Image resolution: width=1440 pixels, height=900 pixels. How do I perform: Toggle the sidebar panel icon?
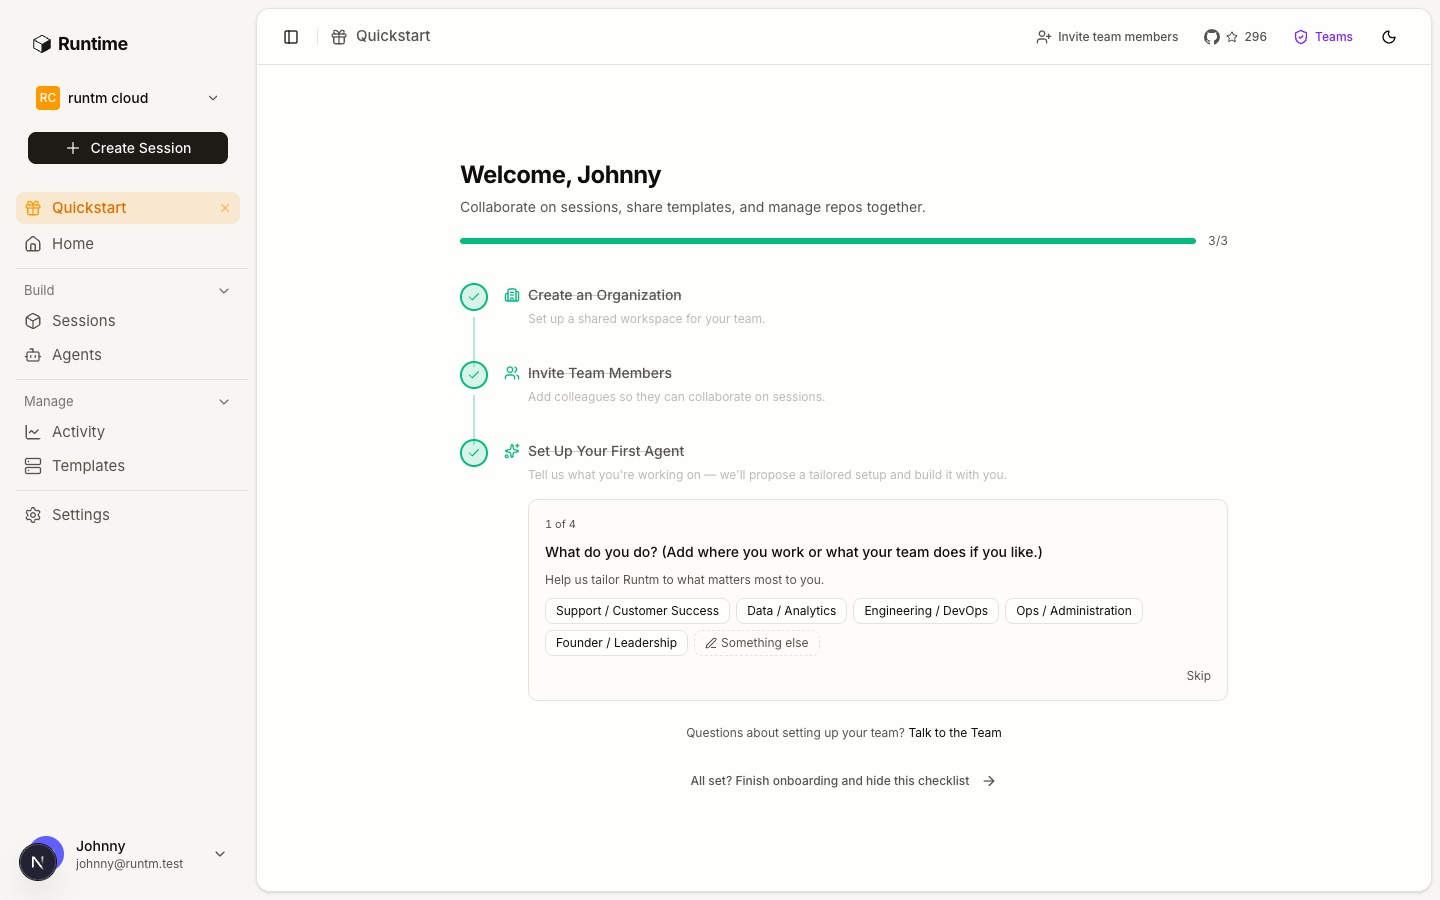291,37
